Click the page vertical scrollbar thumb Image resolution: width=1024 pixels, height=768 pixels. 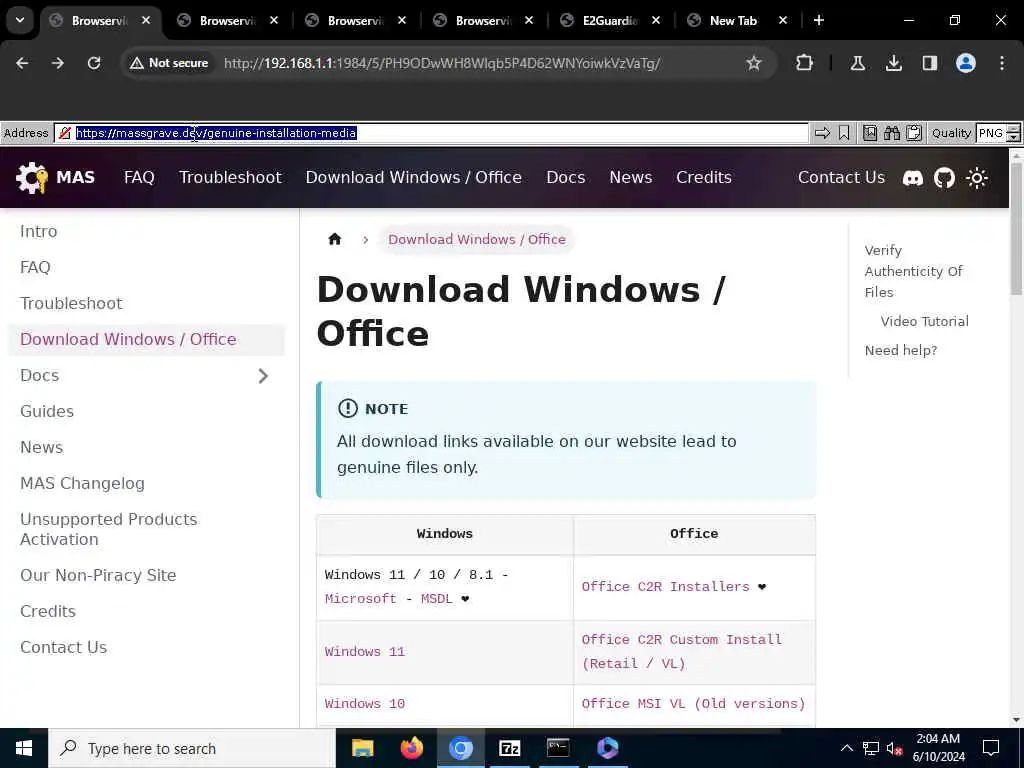1016,229
